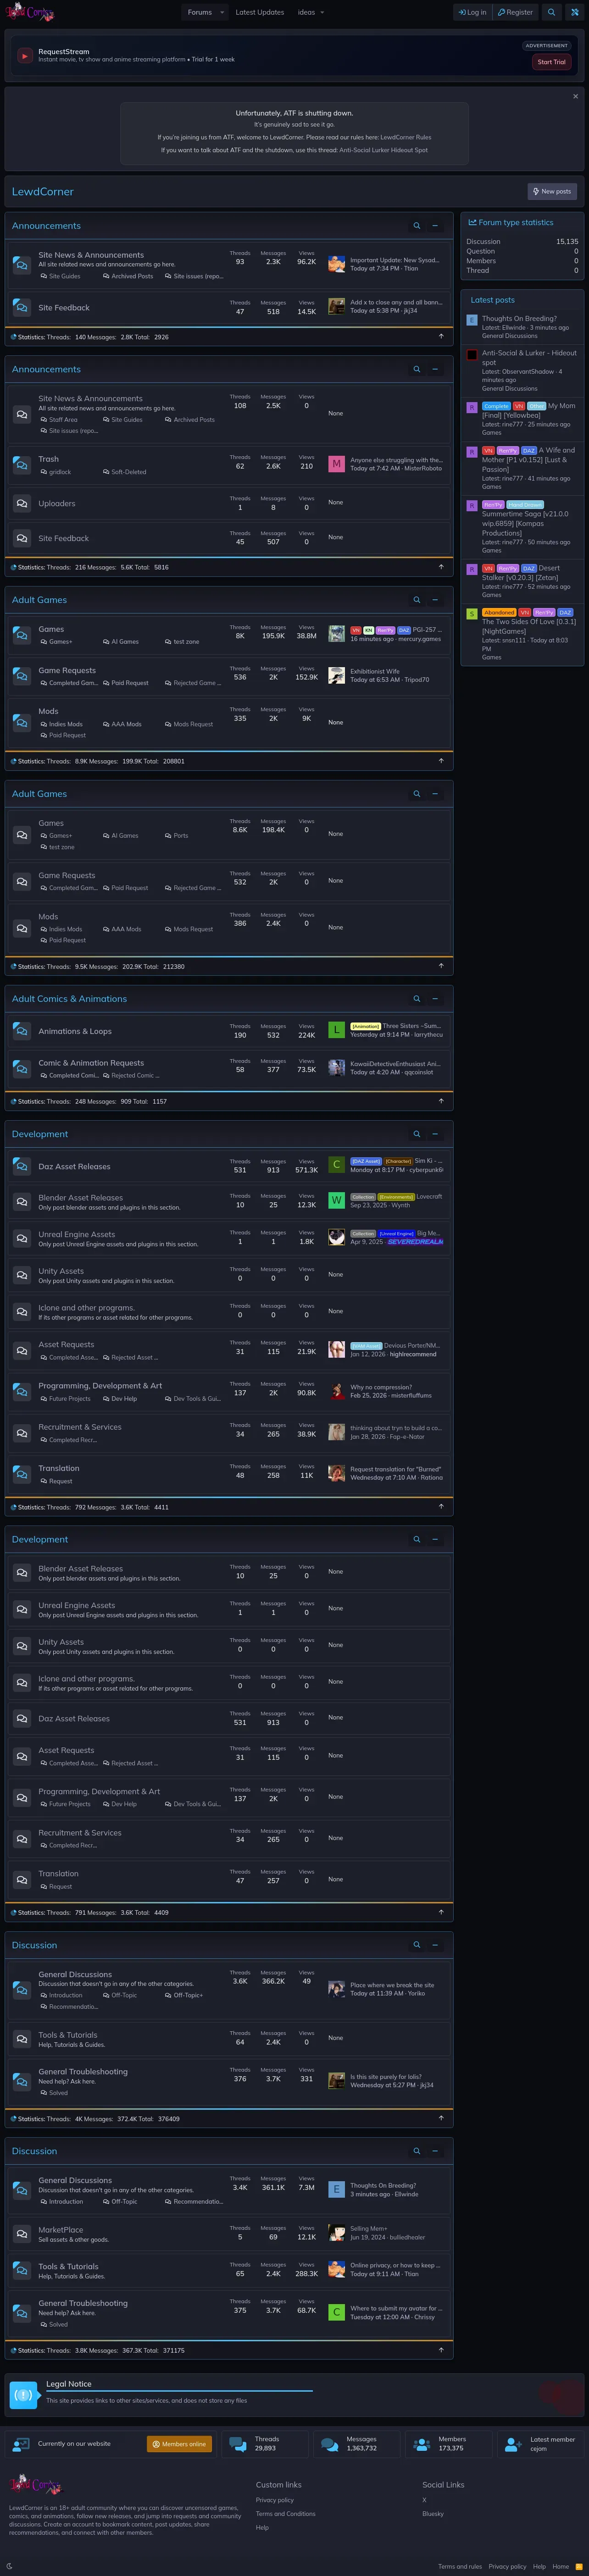Open the RSS feed icon in footer
This screenshot has height=2576, width=589.
point(579,2566)
